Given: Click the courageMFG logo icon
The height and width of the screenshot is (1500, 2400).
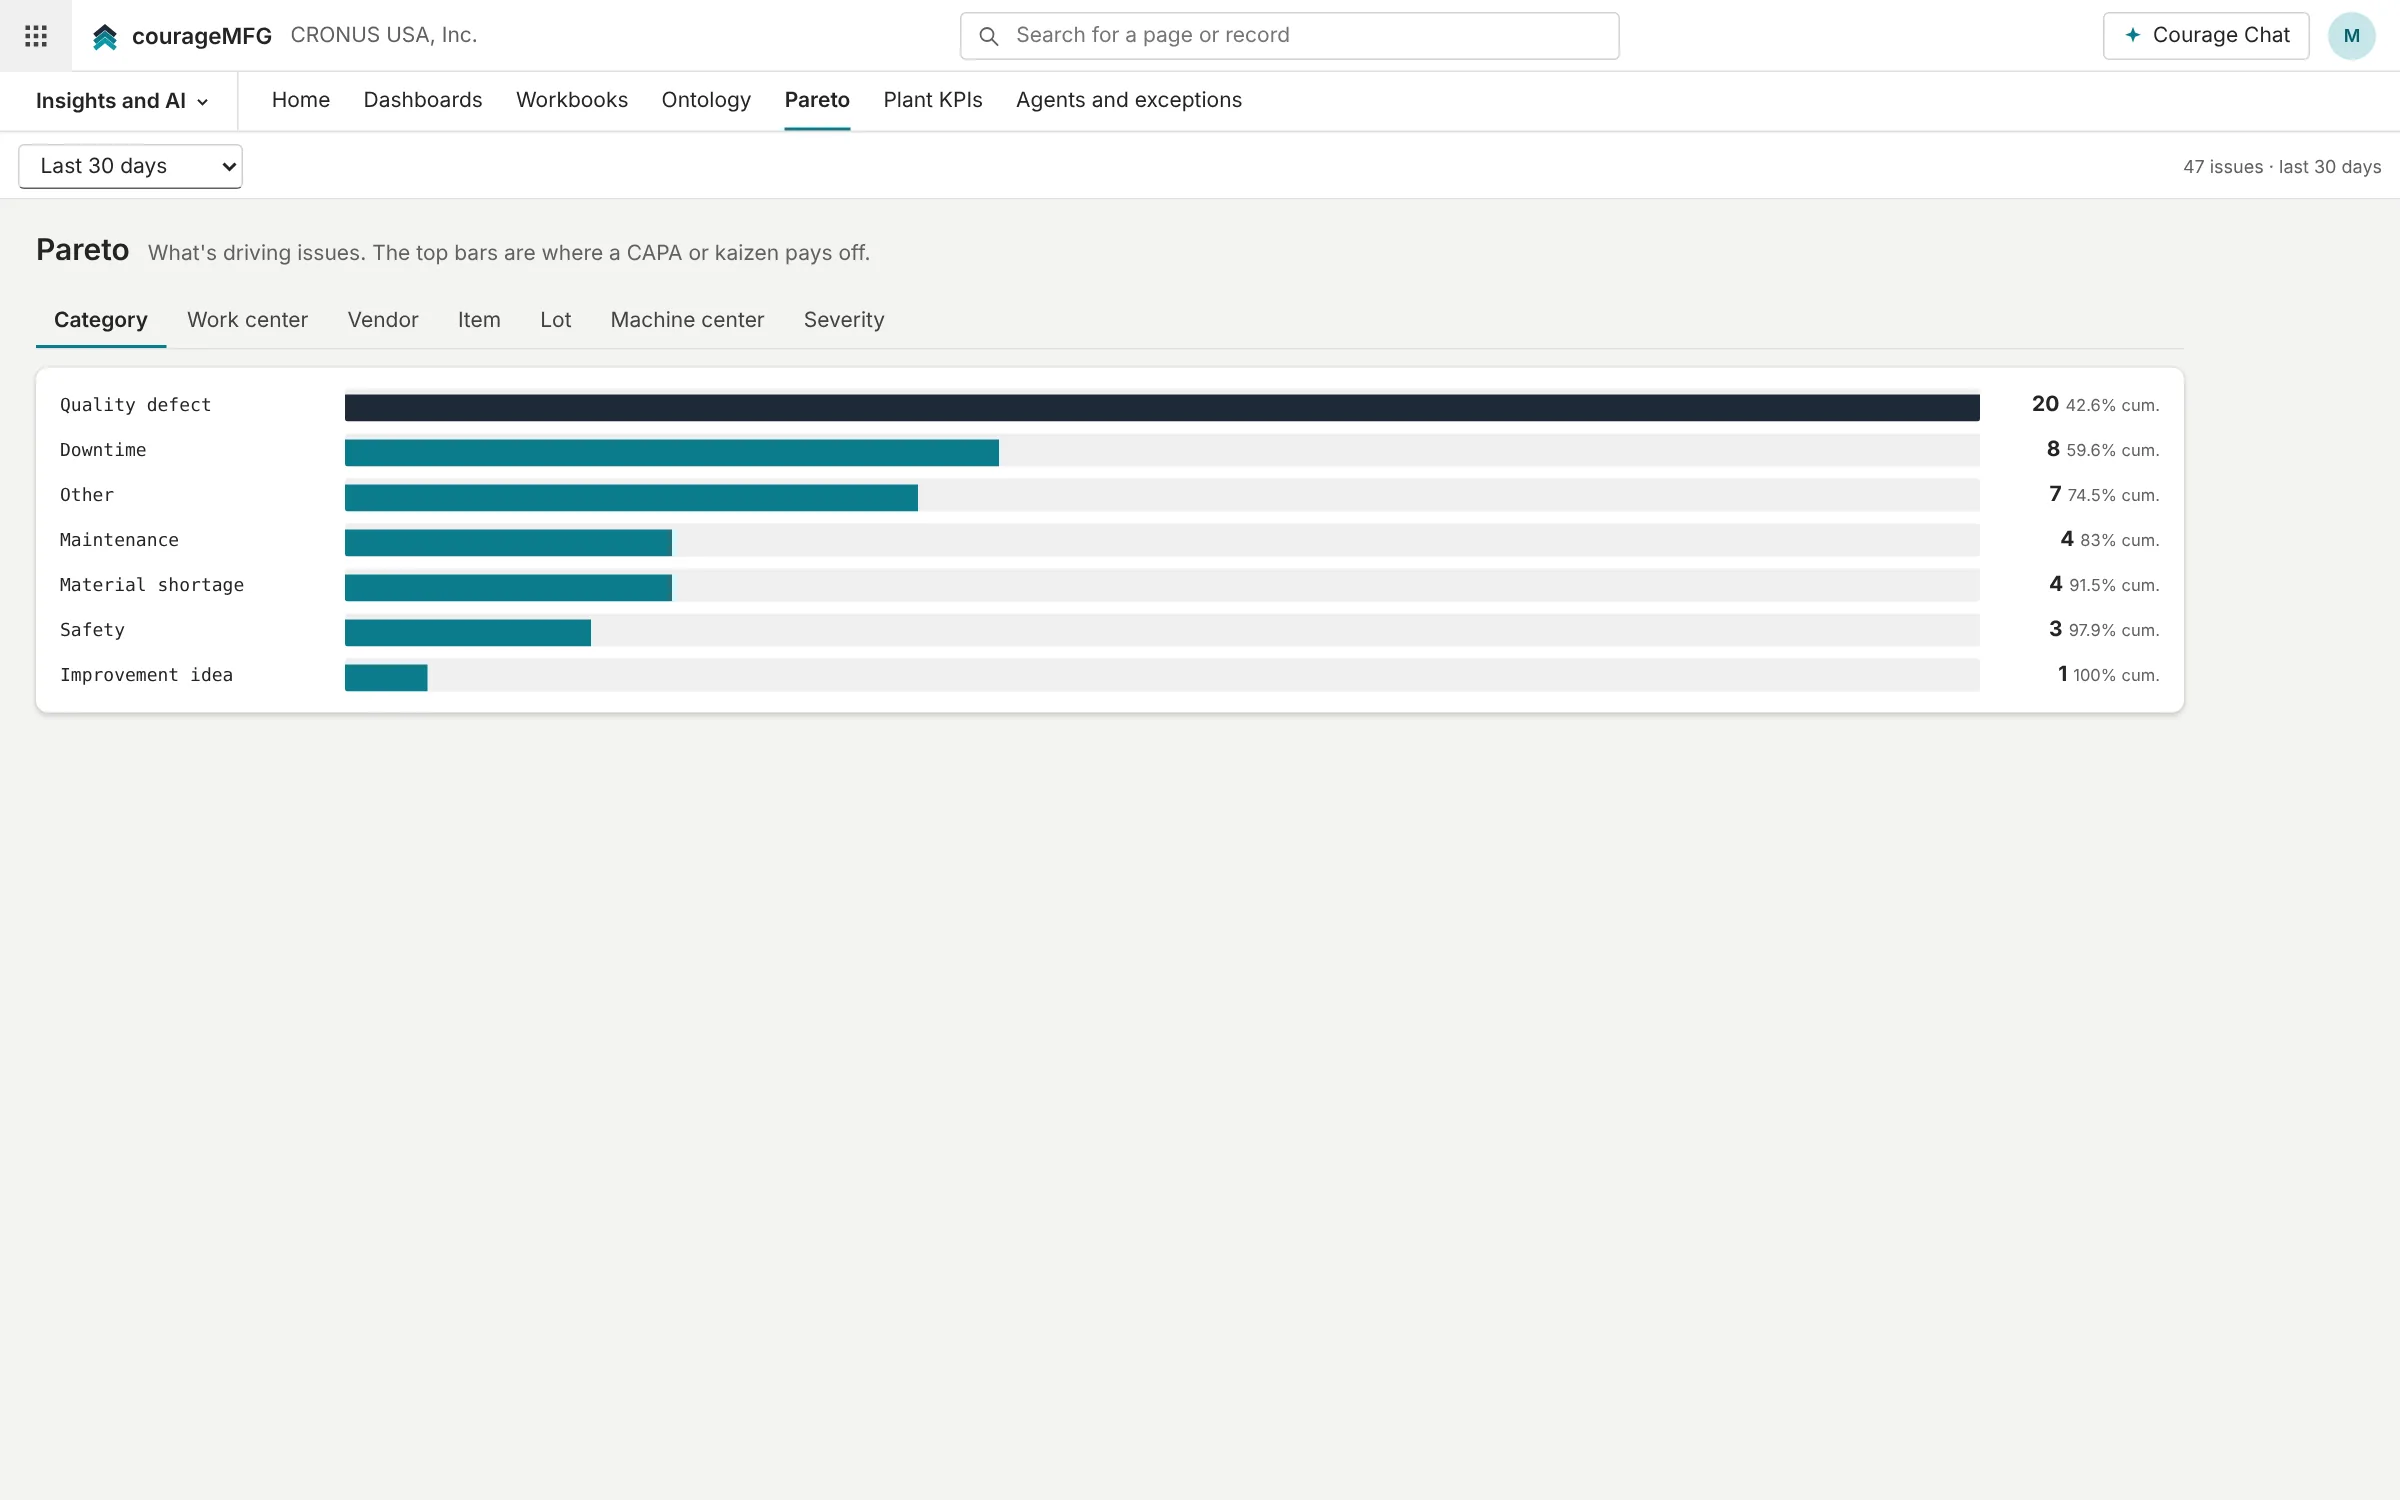Looking at the screenshot, I should (x=105, y=37).
